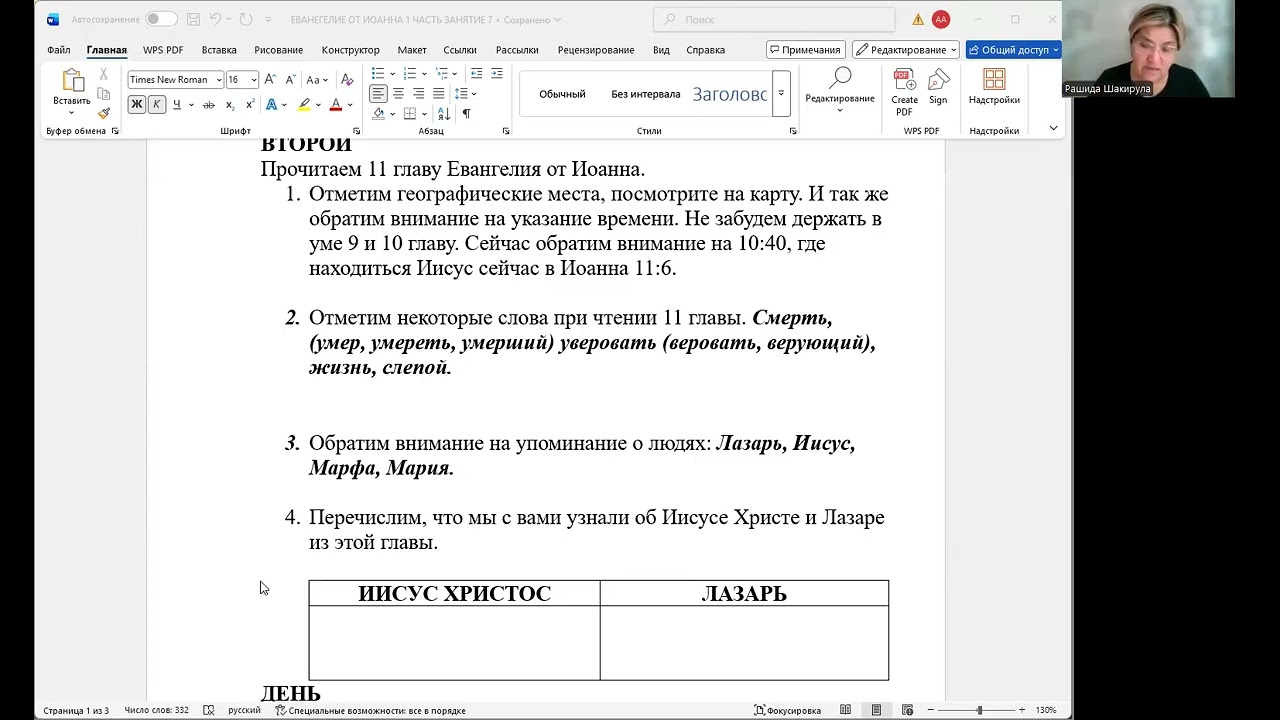Viewport: 1280px width, 720px height.
Task: Click the Примечания comments button
Action: (x=805, y=50)
